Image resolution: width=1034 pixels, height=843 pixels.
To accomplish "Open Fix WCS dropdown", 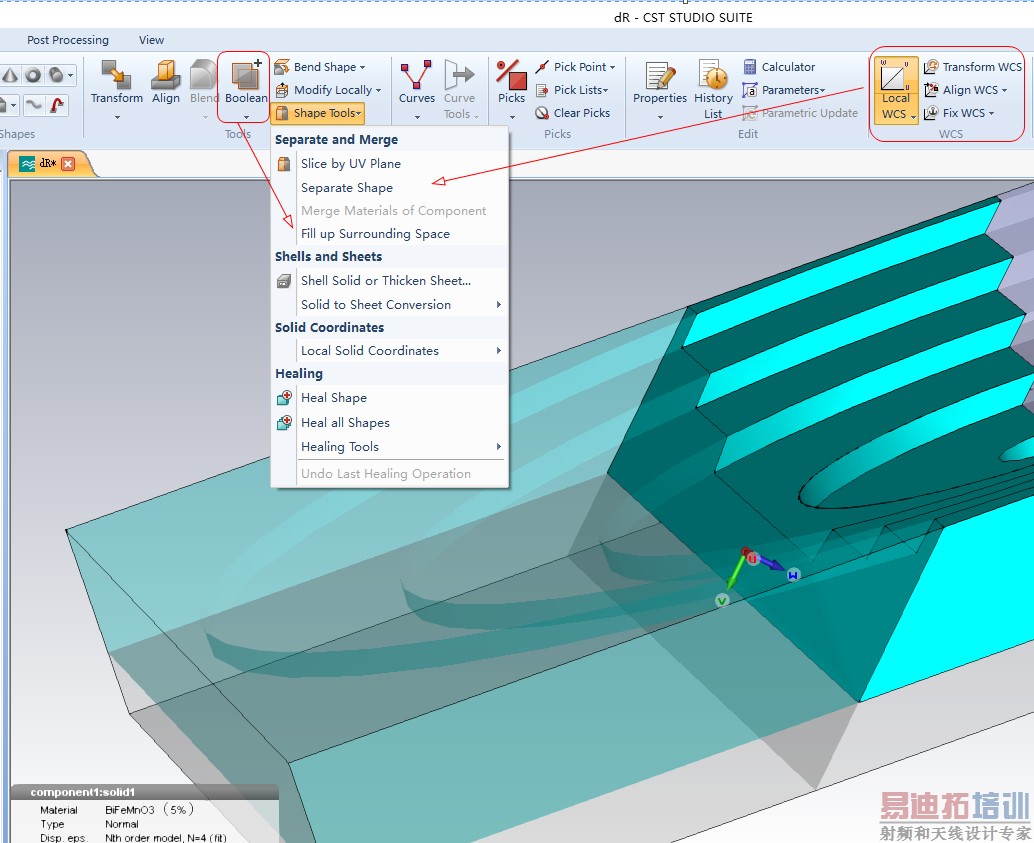I will click(x=959, y=113).
